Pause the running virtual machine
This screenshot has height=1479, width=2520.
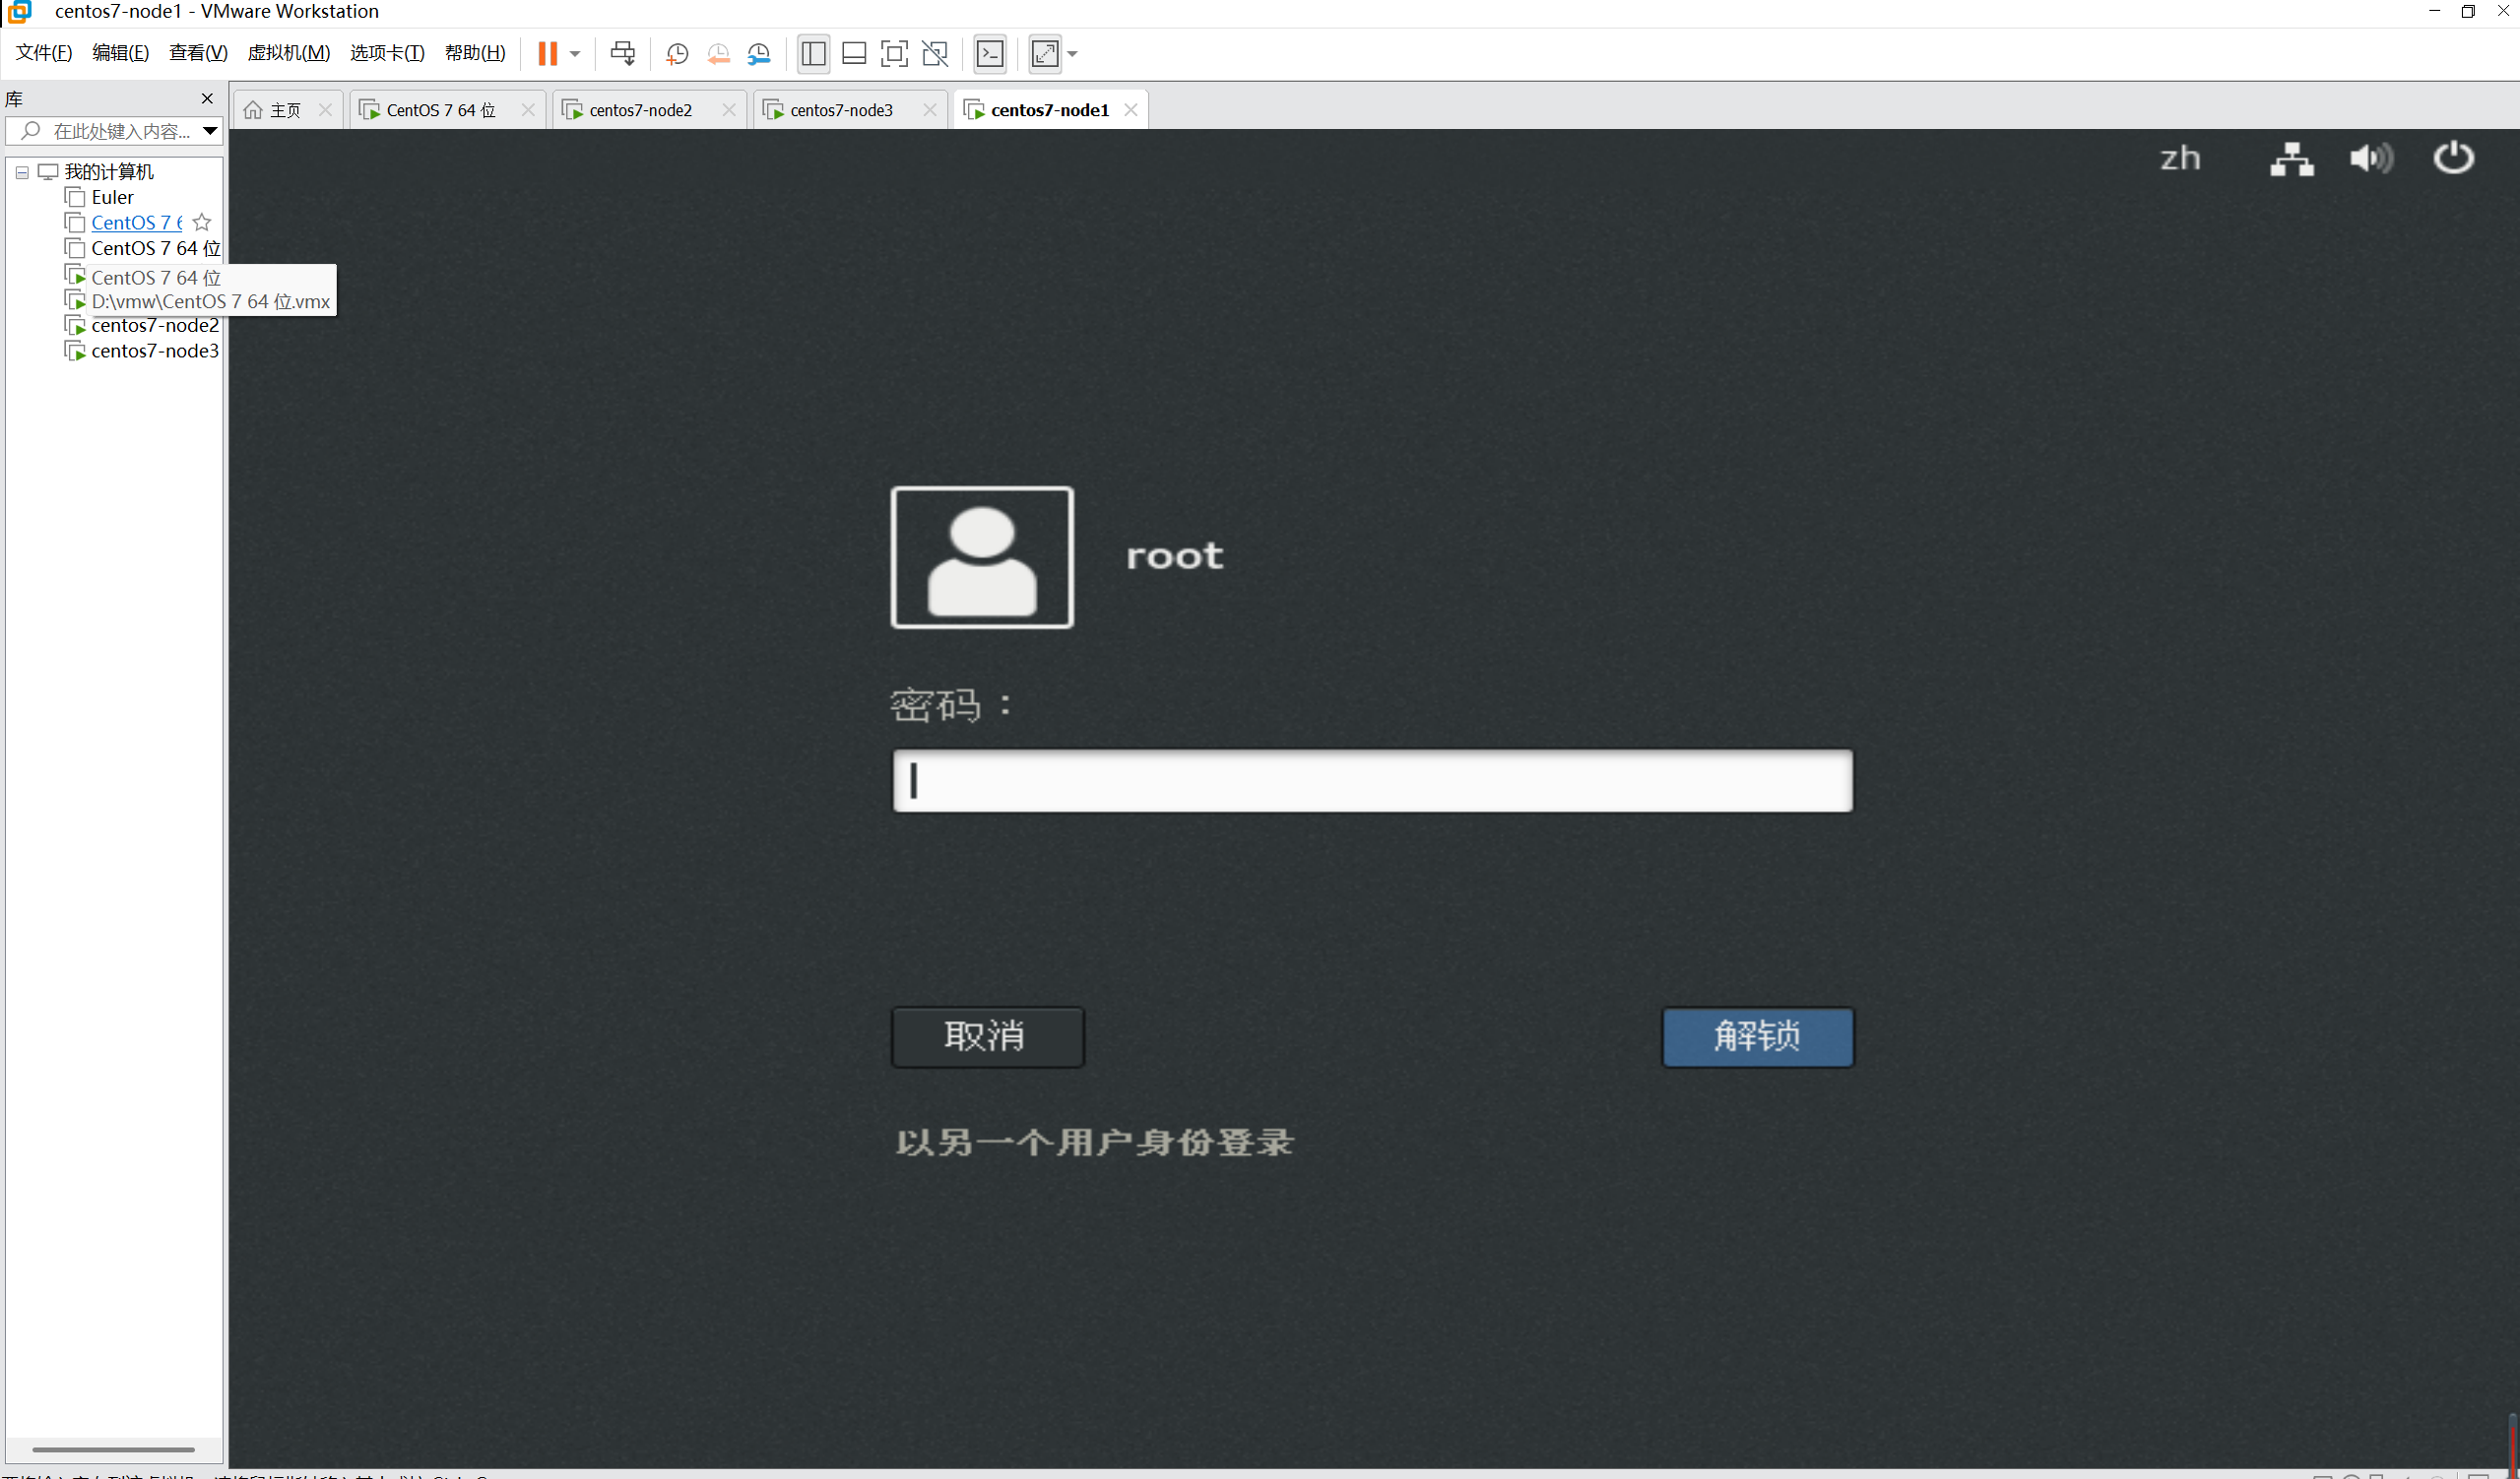pyautogui.click(x=547, y=53)
